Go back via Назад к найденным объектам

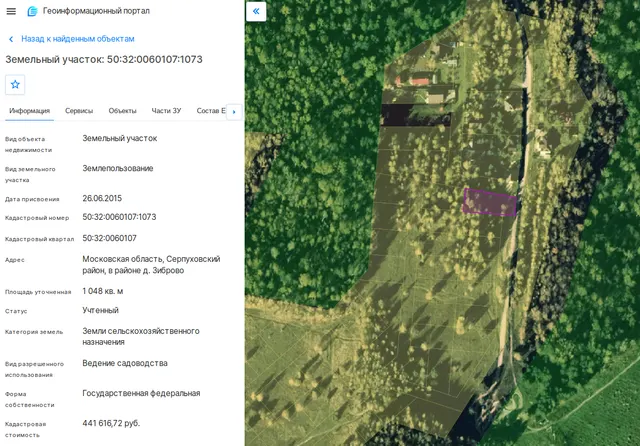coord(78,39)
